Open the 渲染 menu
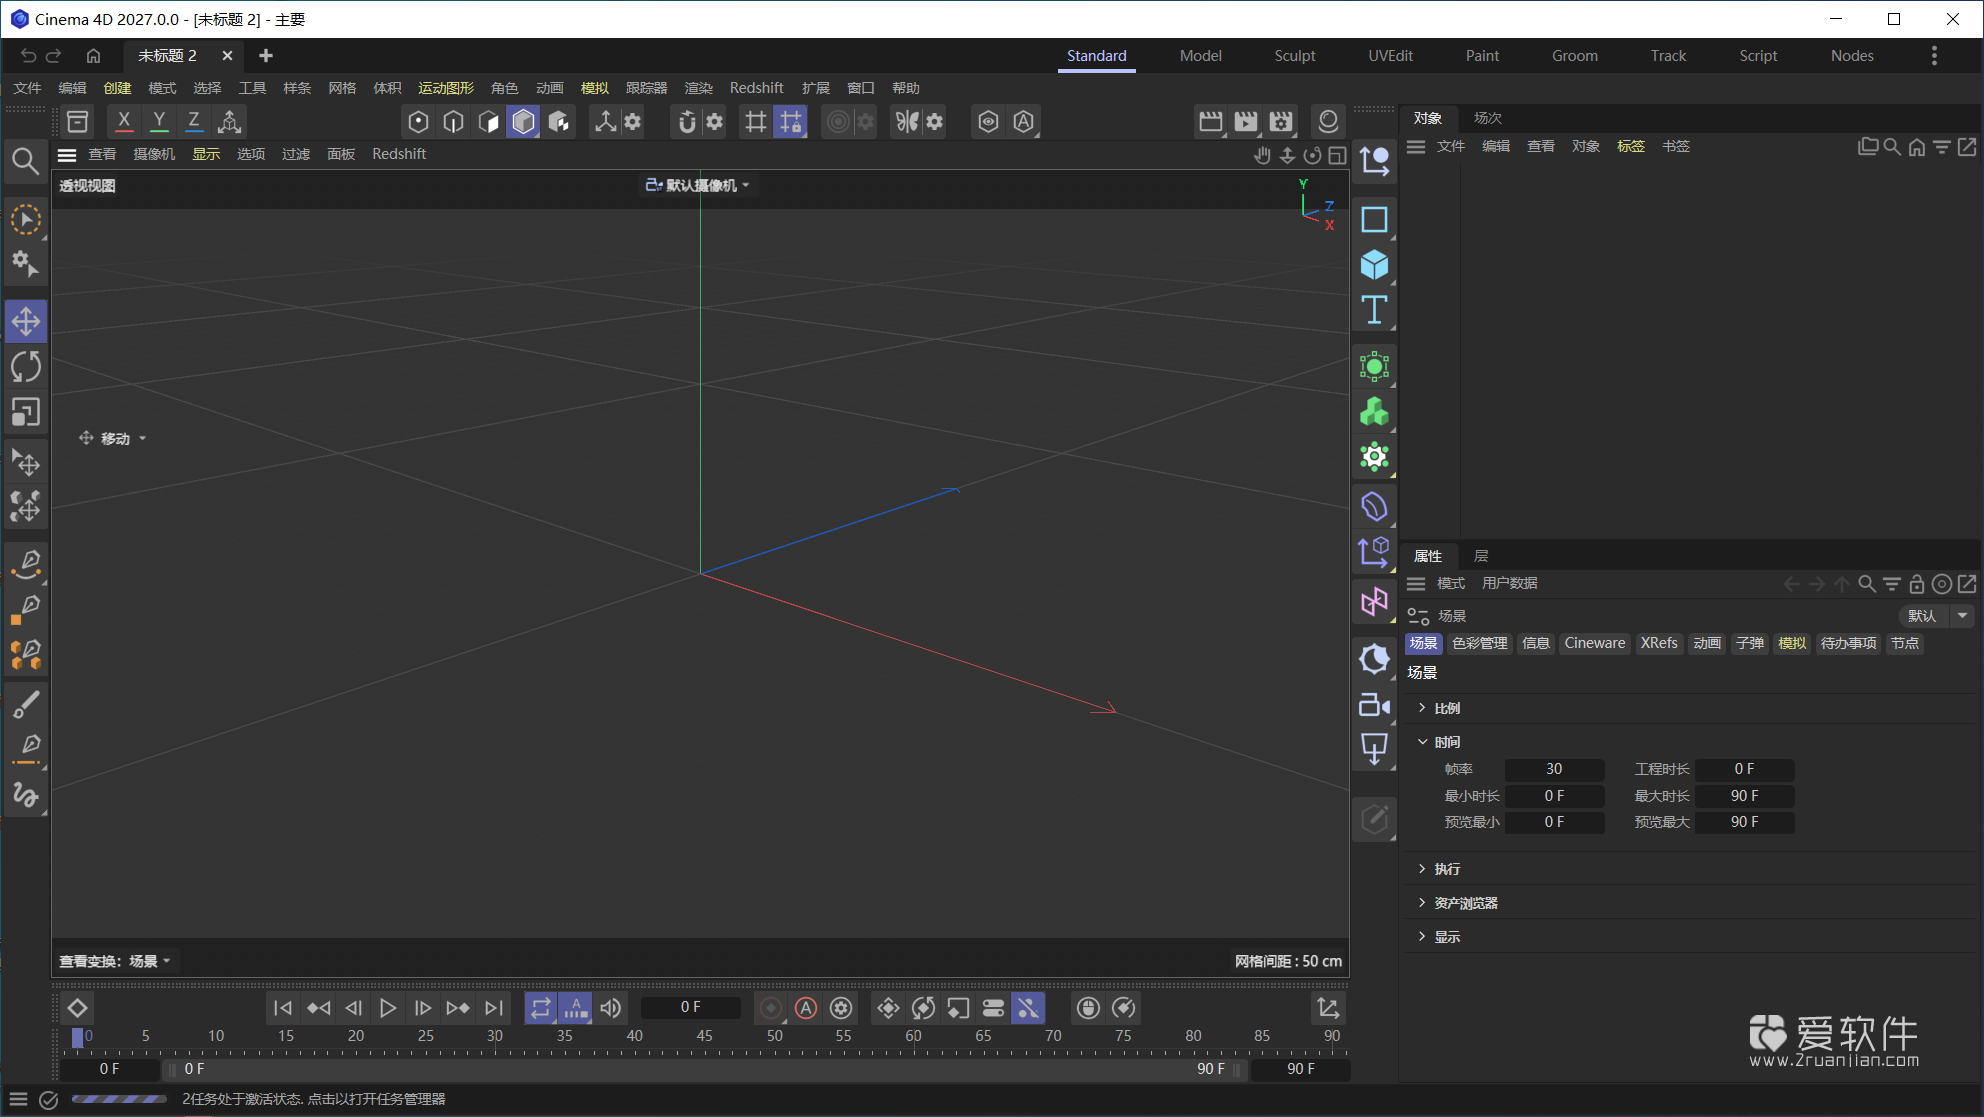Screen dimensions: 1984x1117 pyautogui.click(x=698, y=88)
